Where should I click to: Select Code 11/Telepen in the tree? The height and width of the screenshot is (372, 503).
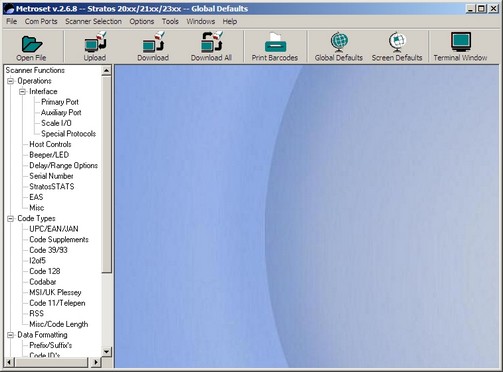(57, 303)
